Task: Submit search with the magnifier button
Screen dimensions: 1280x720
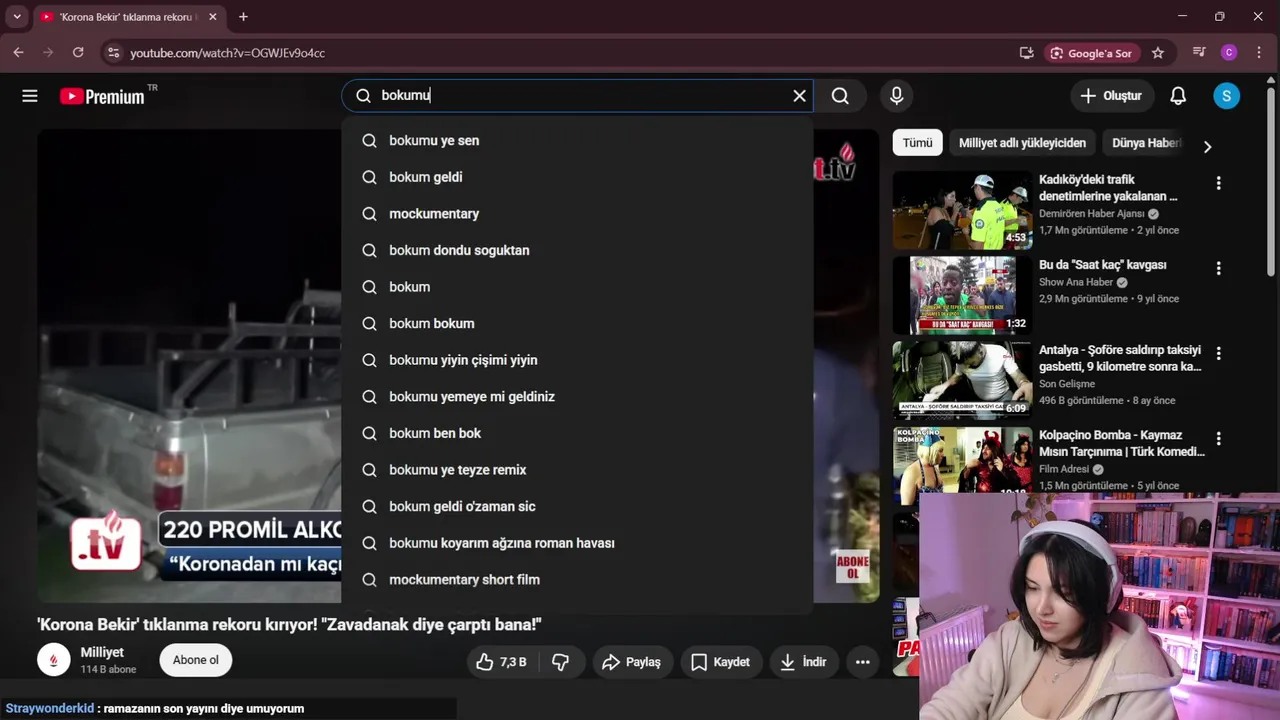Action: [840, 96]
